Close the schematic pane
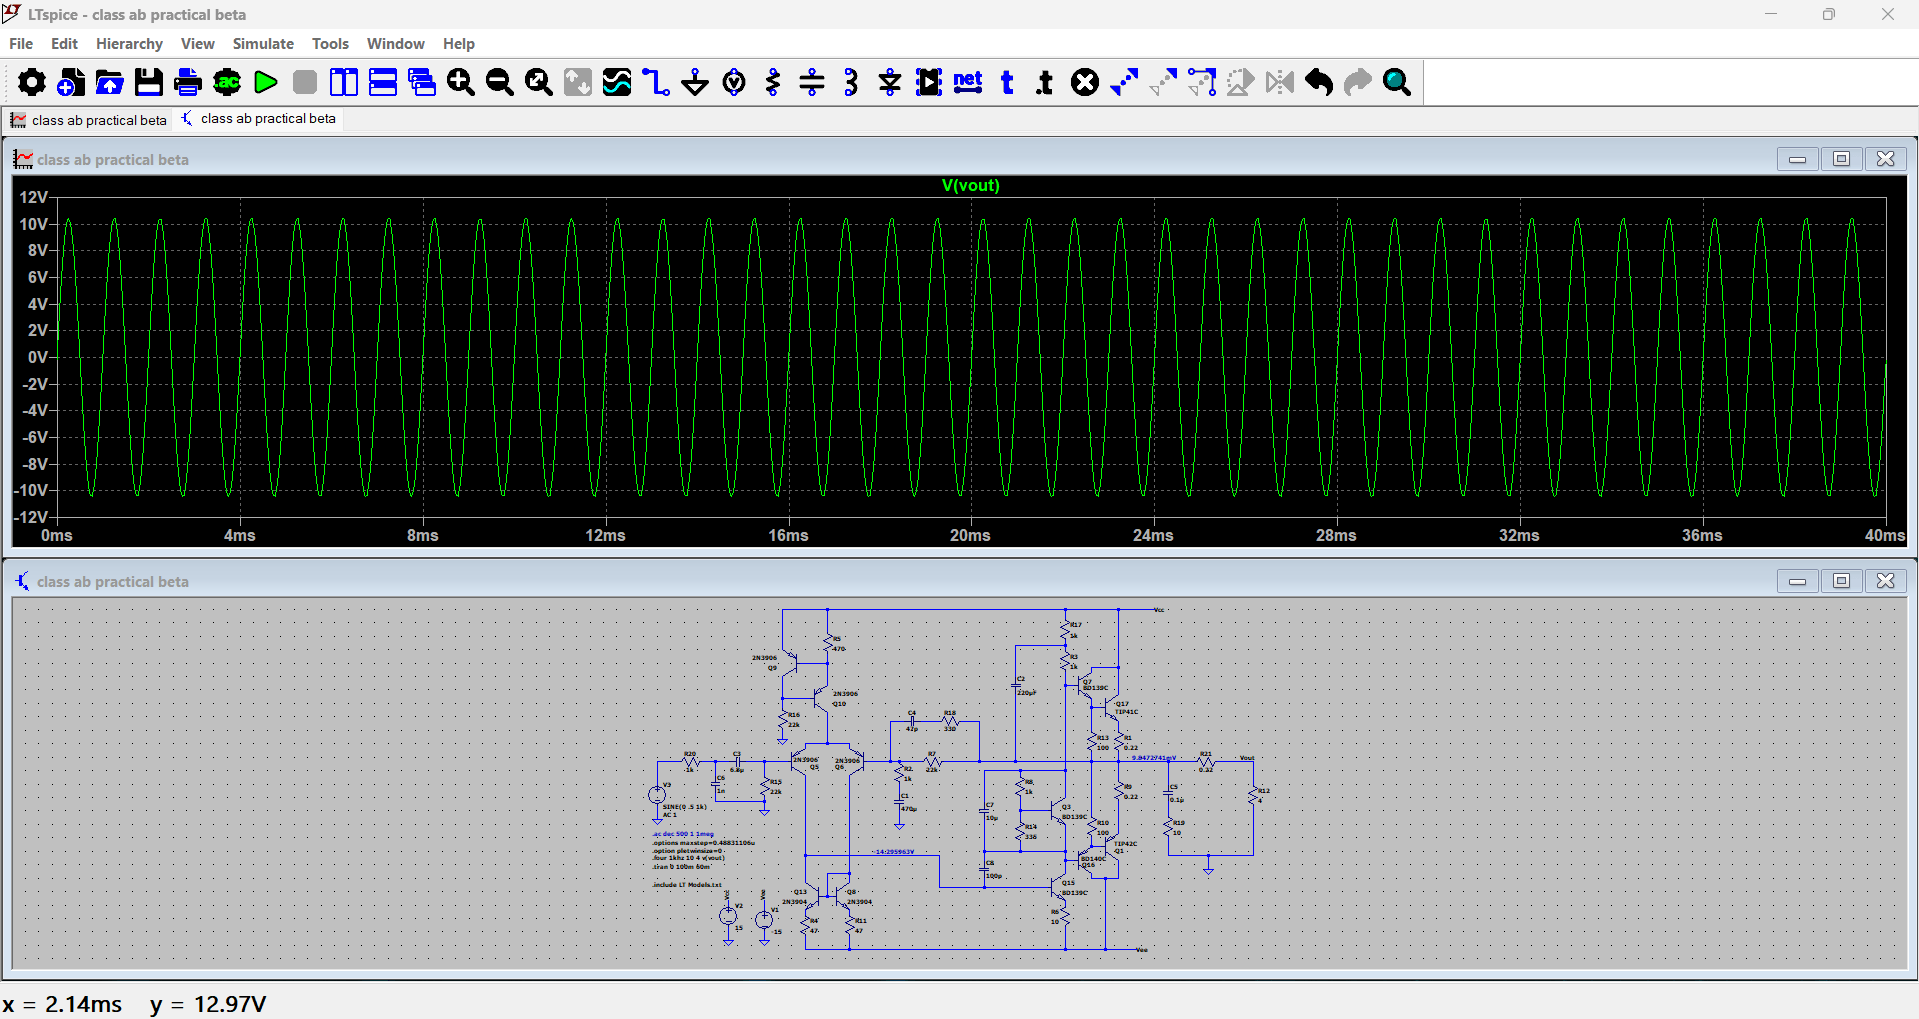Viewport: 1919px width, 1019px height. point(1886,581)
